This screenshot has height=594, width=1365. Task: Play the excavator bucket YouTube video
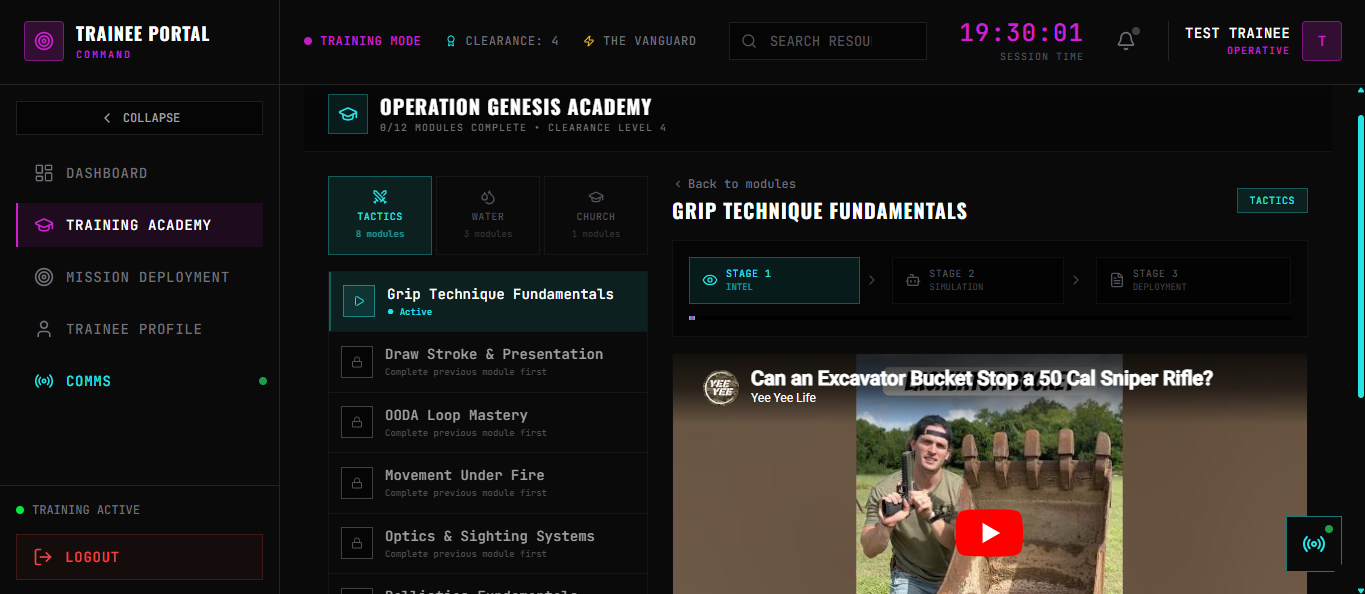[x=989, y=533]
